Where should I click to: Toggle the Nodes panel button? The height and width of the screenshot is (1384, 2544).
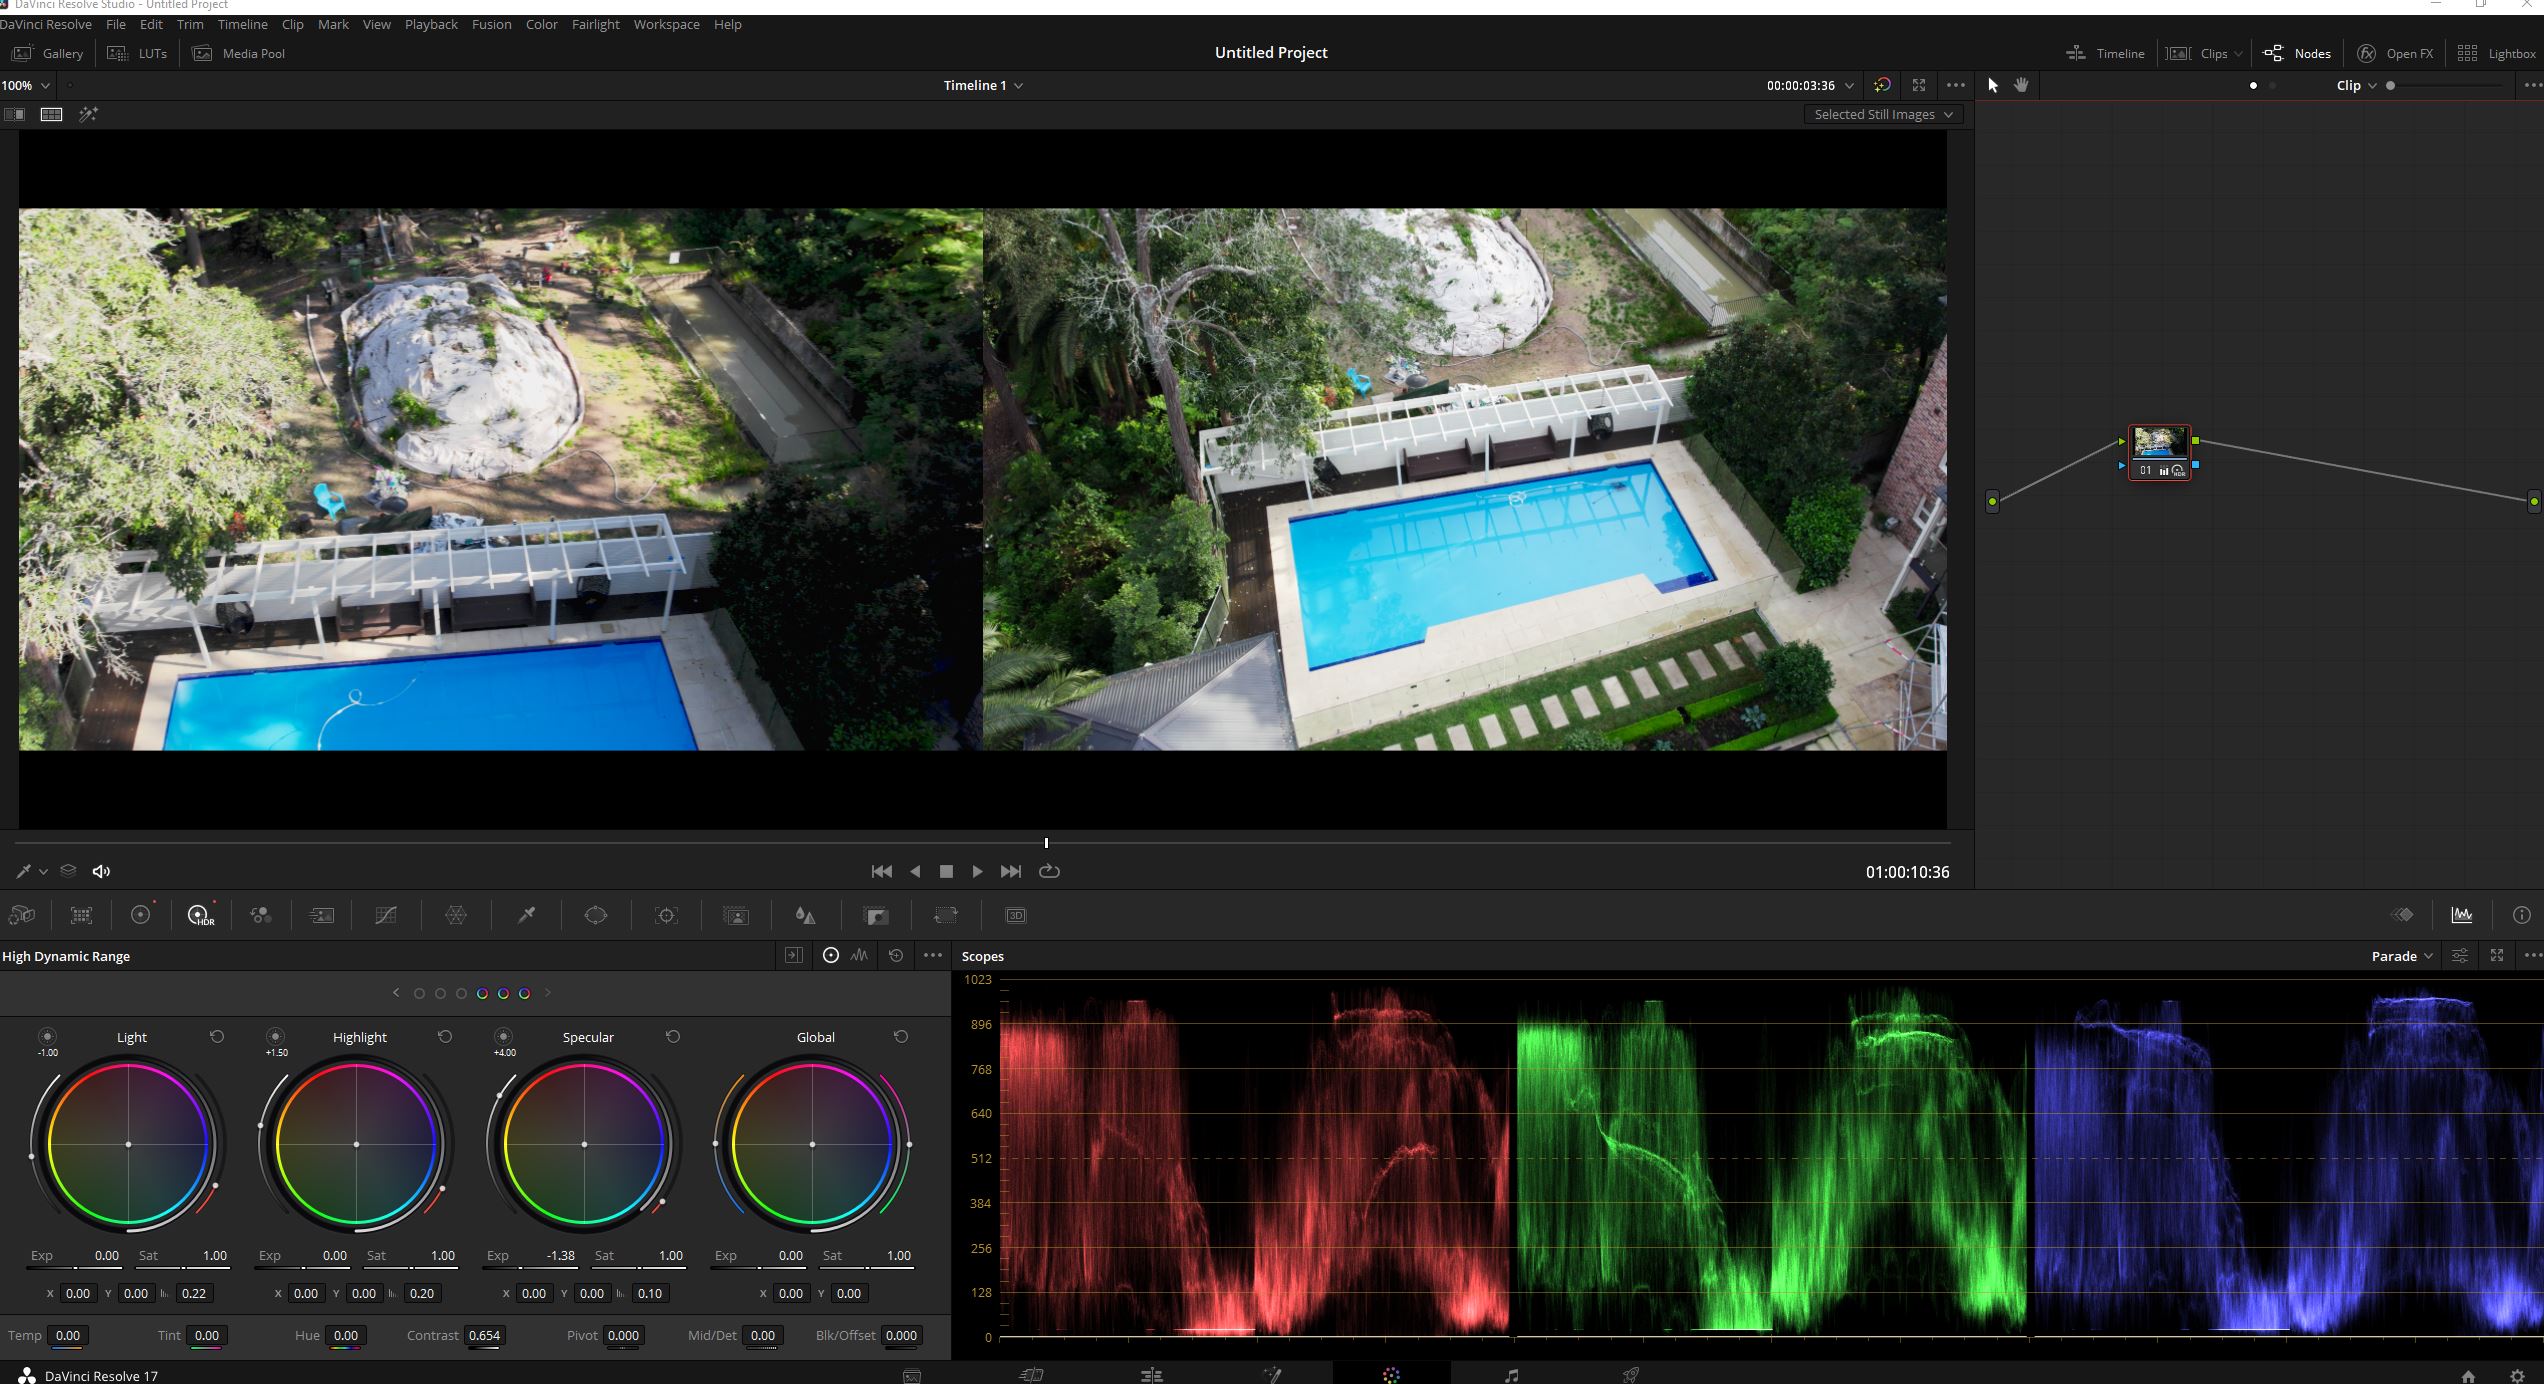point(2297,53)
